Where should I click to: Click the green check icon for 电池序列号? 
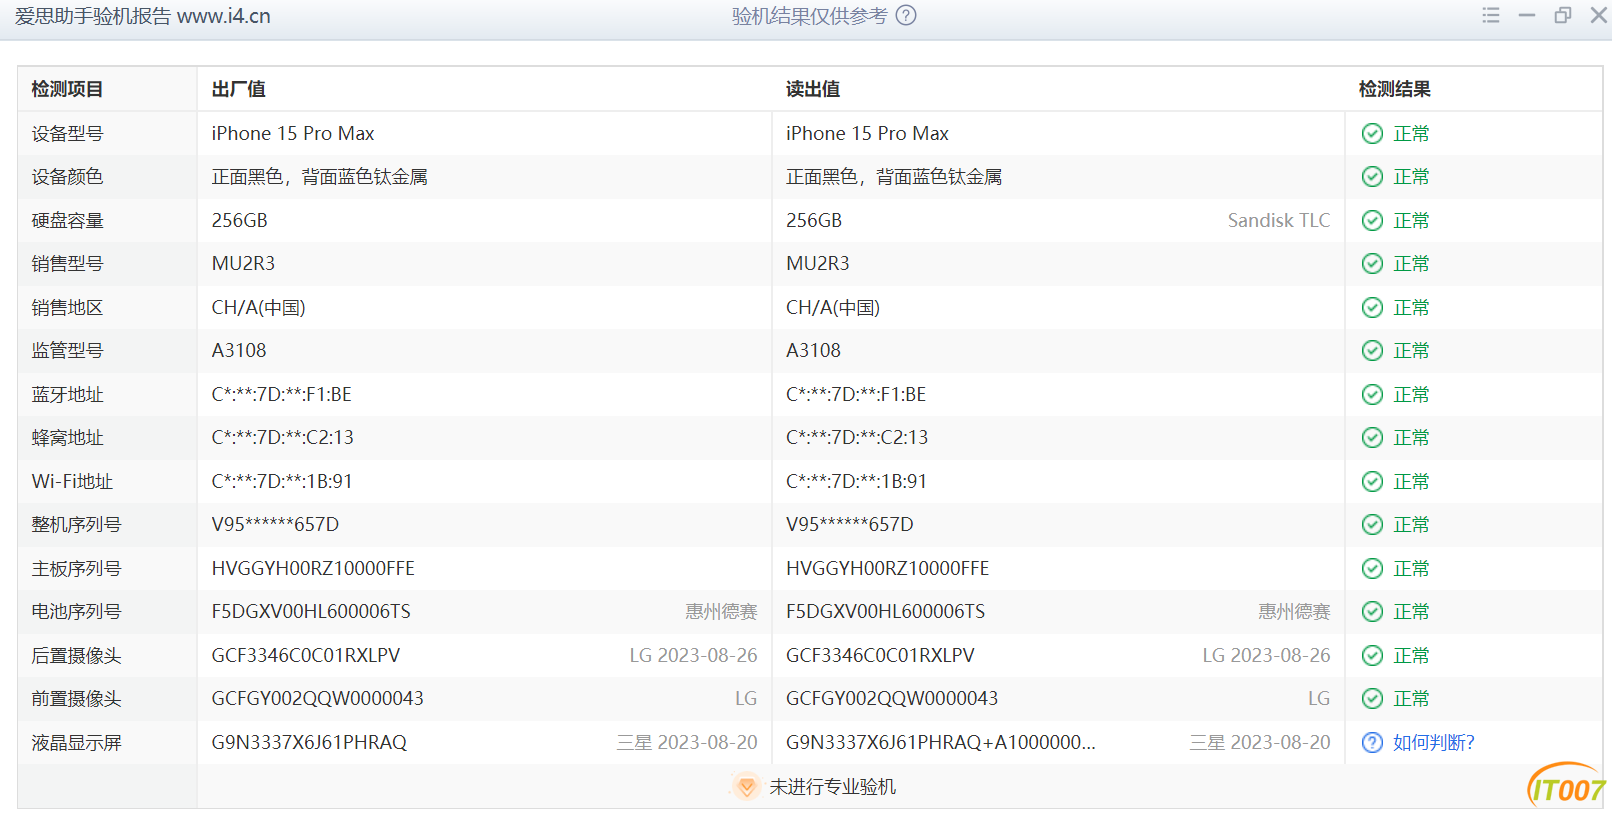click(x=1373, y=612)
